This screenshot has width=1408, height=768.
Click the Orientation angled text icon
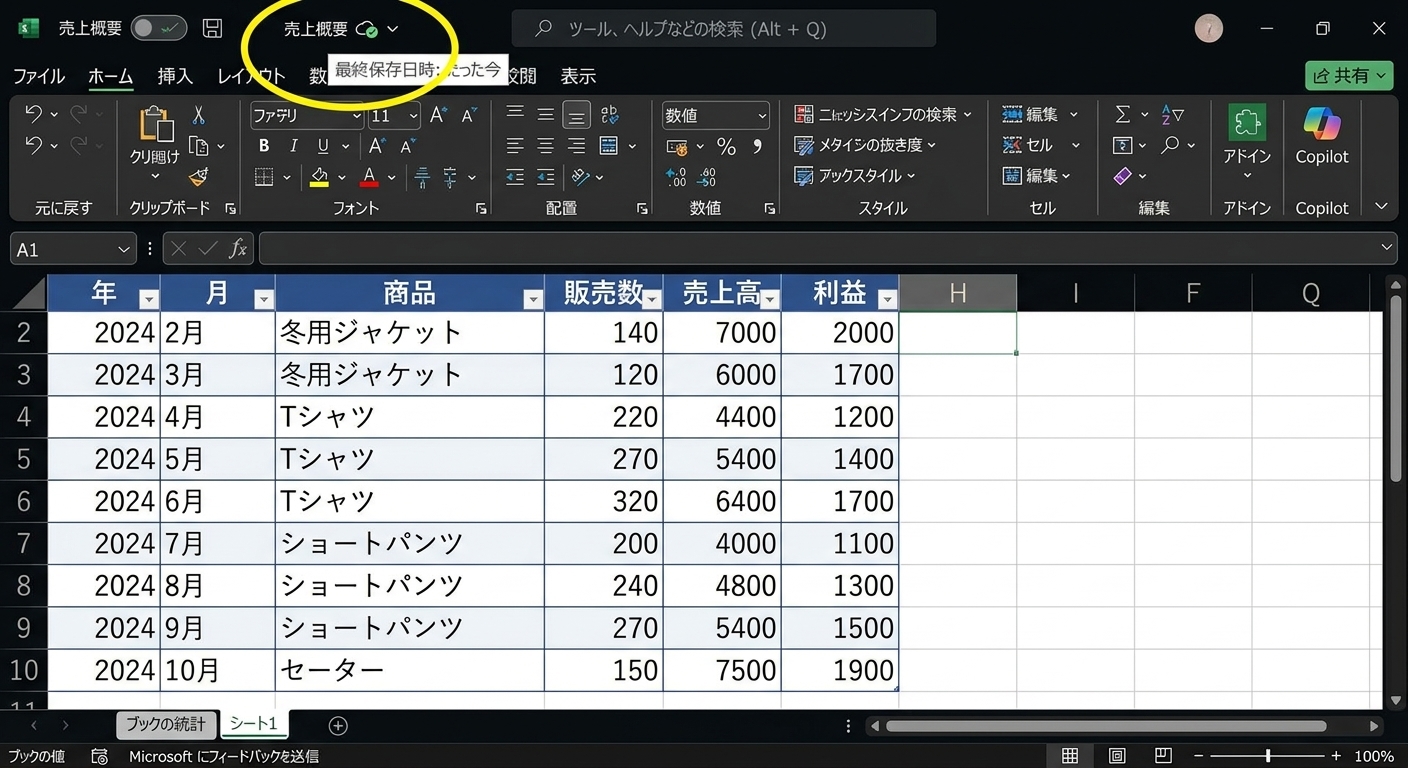click(x=581, y=177)
